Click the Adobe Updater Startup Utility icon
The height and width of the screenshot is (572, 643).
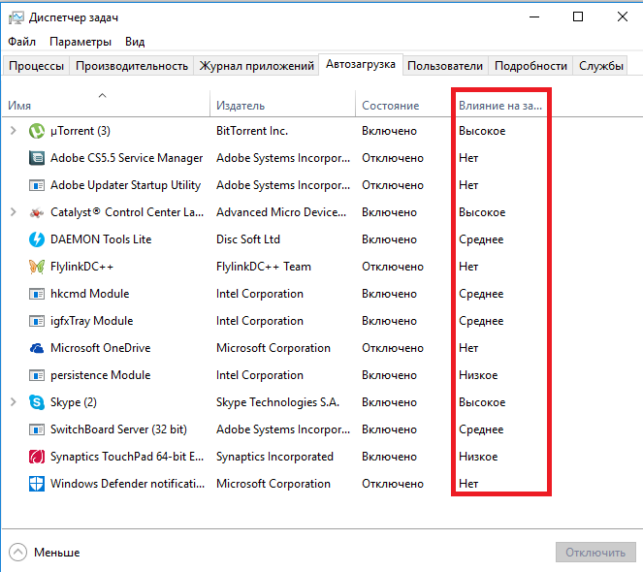[36, 185]
